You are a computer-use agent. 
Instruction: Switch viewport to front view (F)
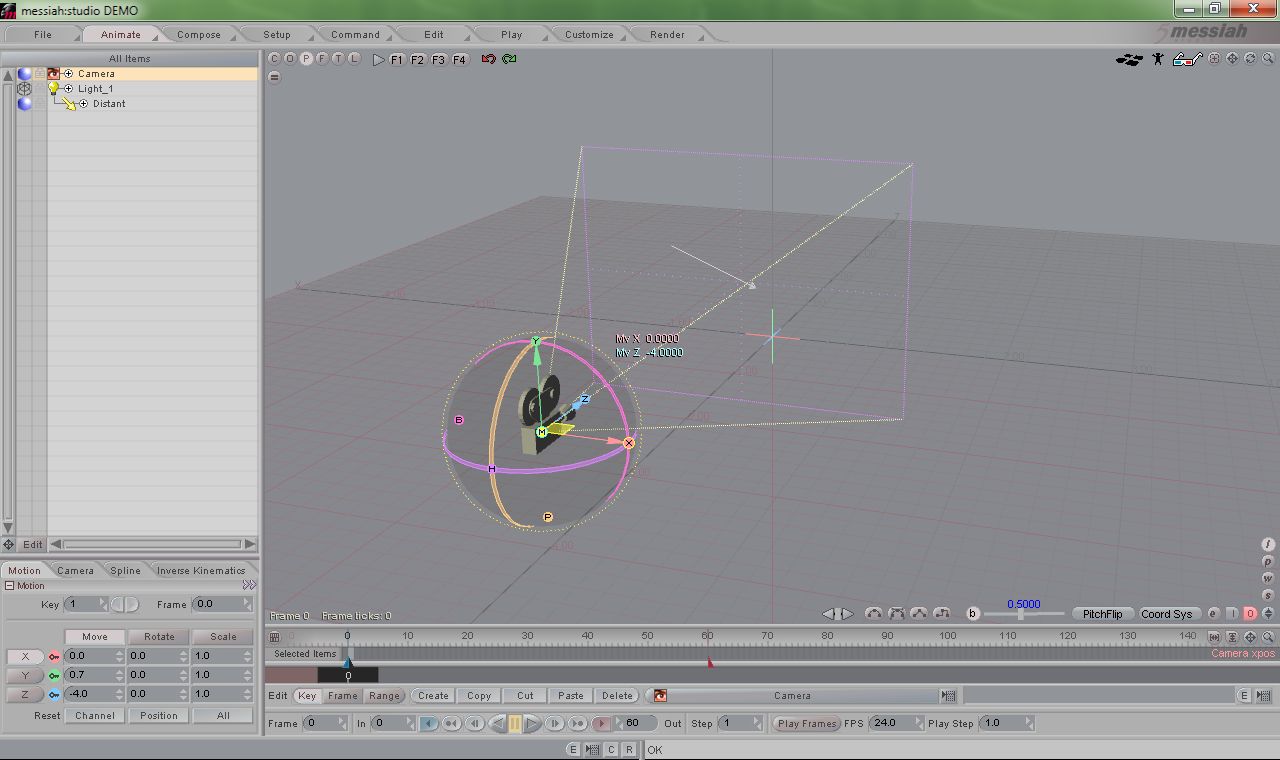pyautogui.click(x=322, y=58)
